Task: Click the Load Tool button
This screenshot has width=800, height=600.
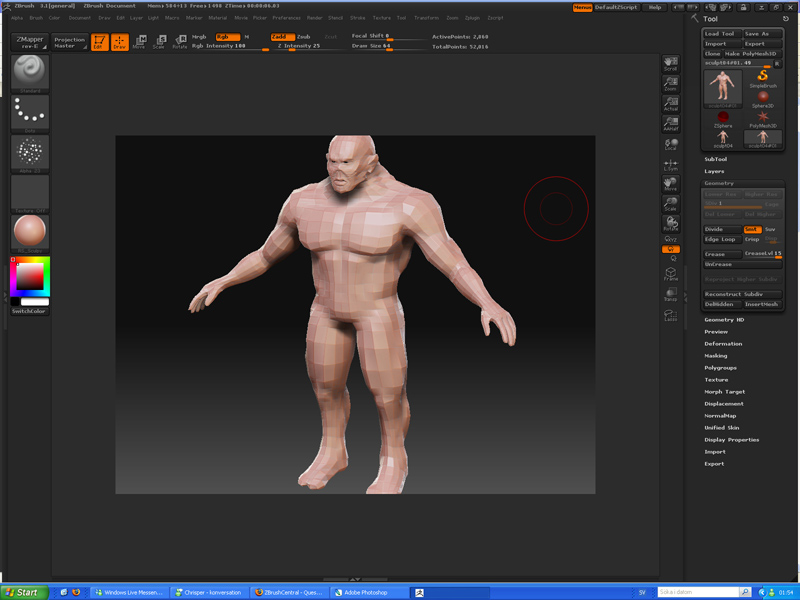Action: tap(720, 34)
